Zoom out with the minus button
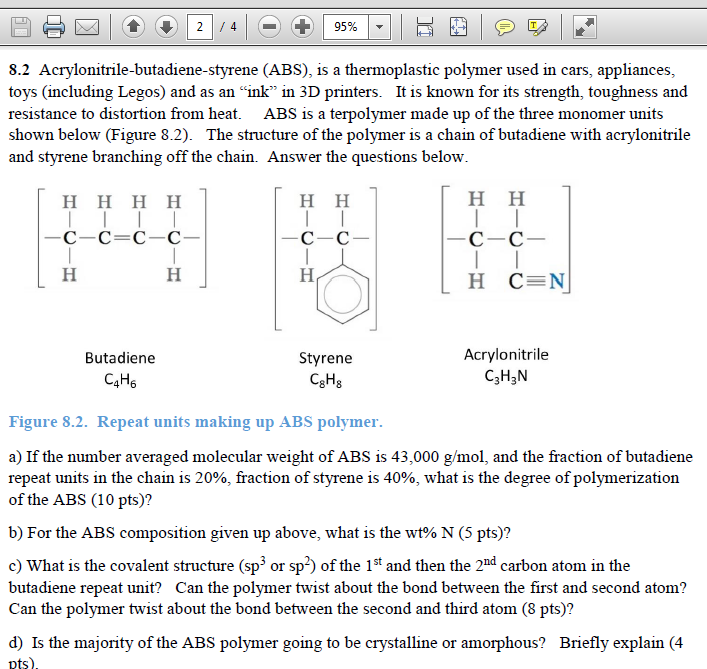The image size is (707, 669). pyautogui.click(x=270, y=27)
